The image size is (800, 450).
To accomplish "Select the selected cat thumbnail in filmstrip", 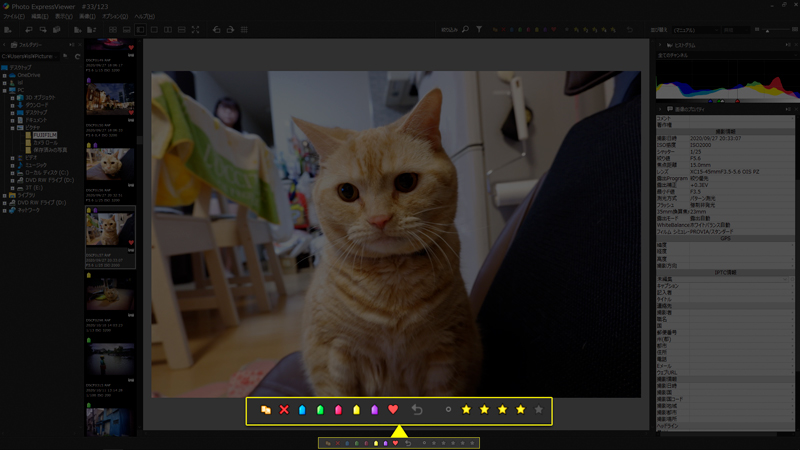I will 110,230.
